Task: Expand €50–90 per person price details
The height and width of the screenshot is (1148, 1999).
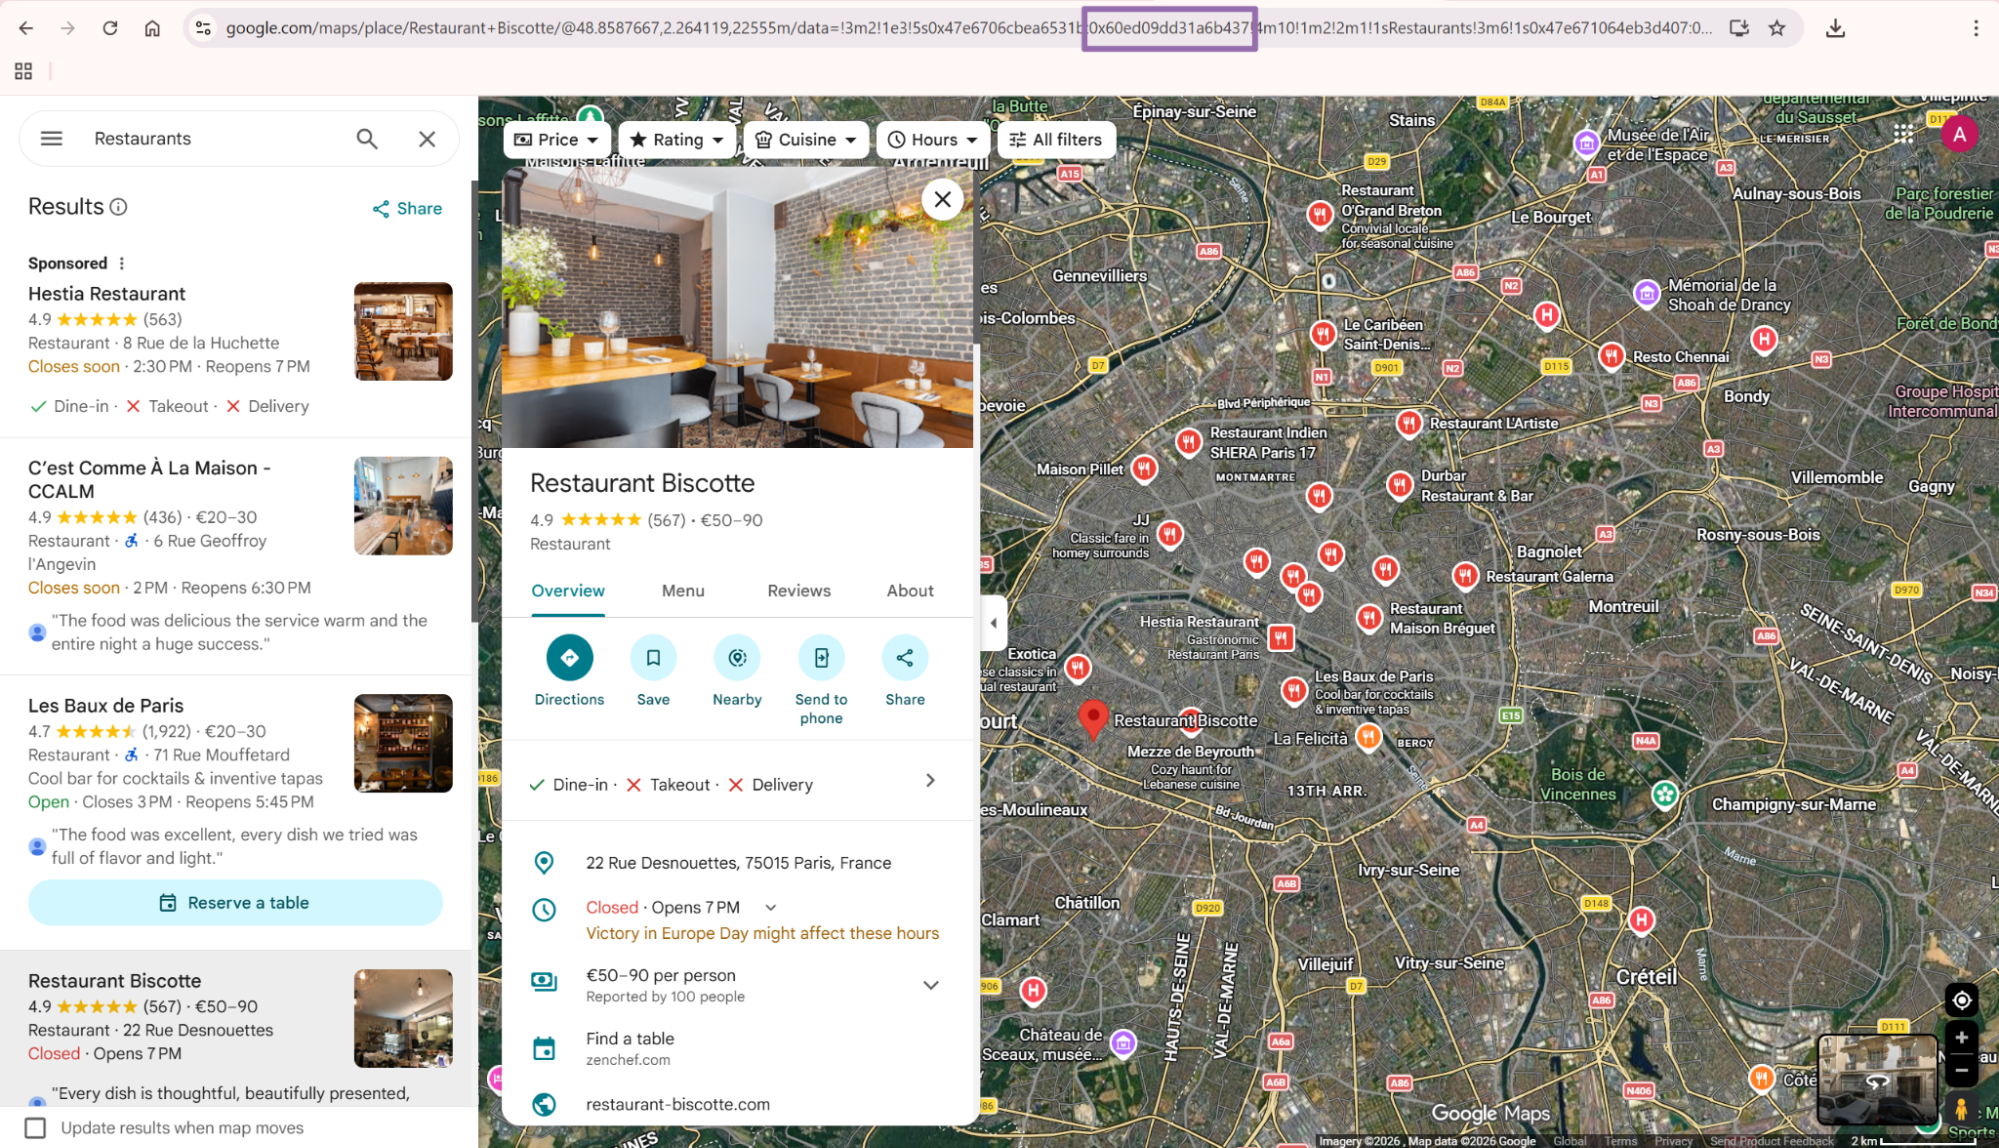Action: [x=931, y=985]
